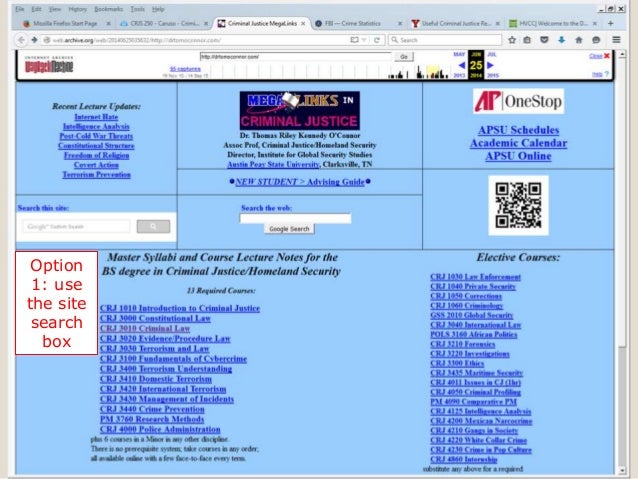Open the History menu
The width and height of the screenshot is (638, 479).
click(x=77, y=9)
